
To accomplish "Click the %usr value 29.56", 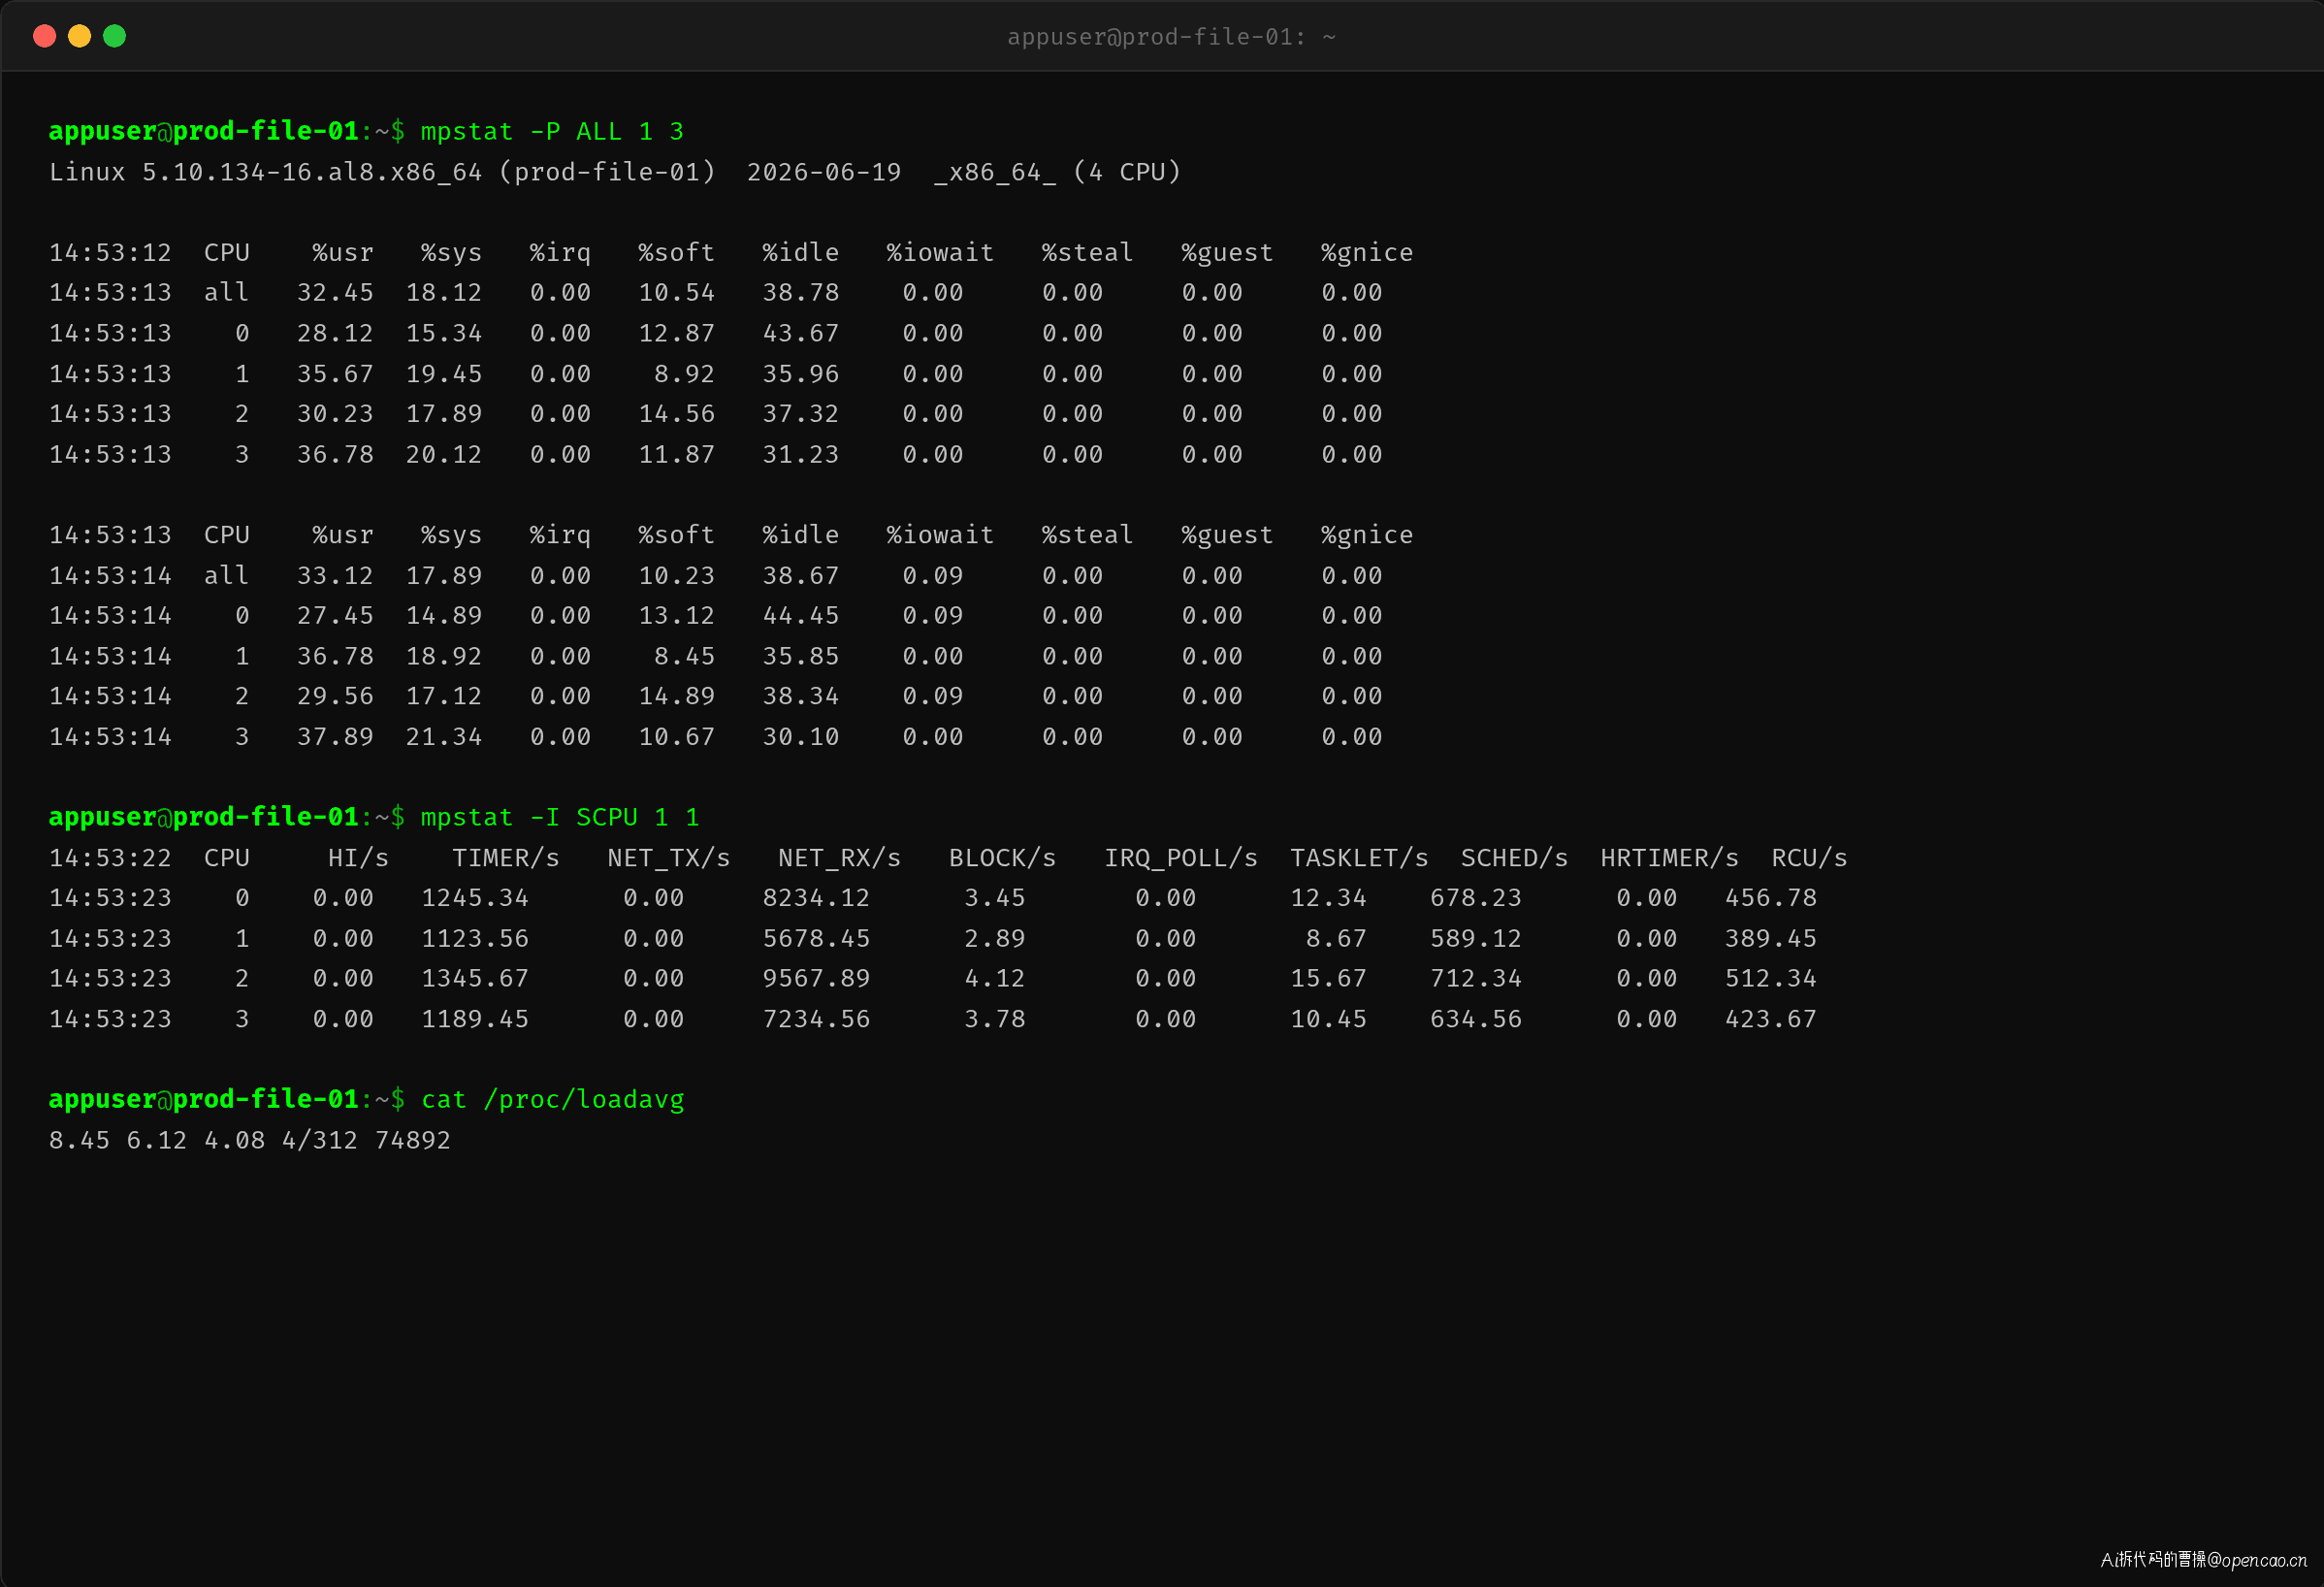I will [335, 697].
